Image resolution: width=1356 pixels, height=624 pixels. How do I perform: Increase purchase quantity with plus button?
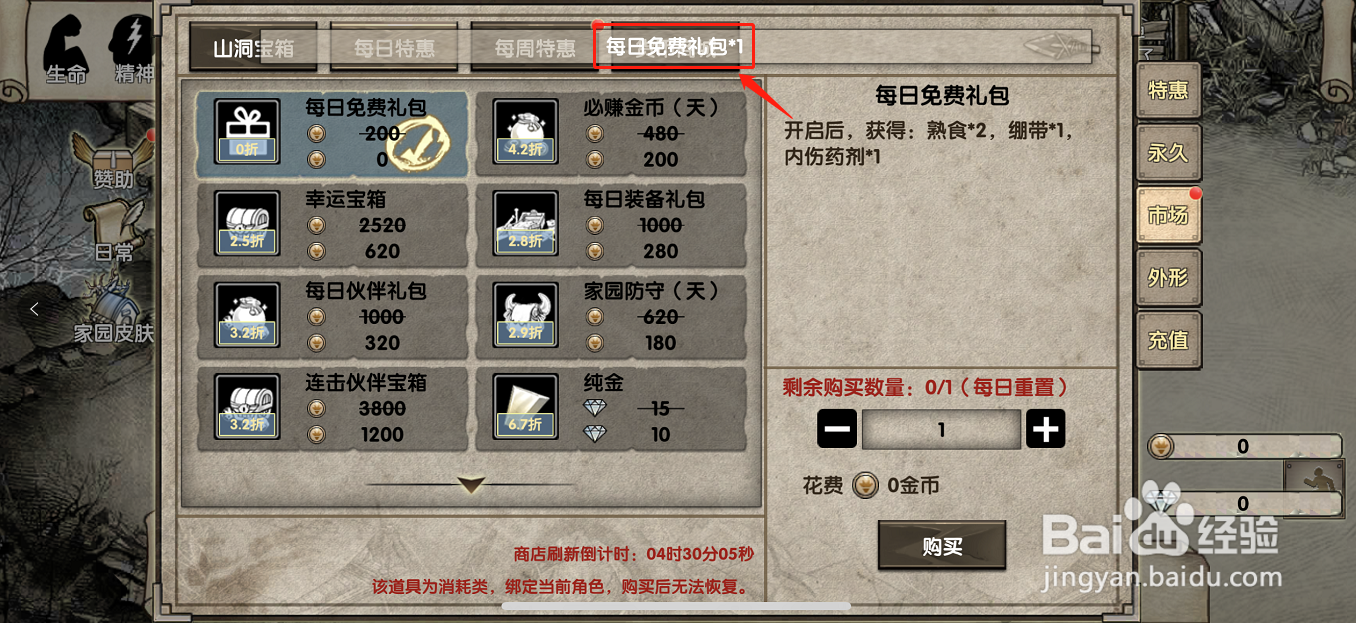[x=1046, y=429]
